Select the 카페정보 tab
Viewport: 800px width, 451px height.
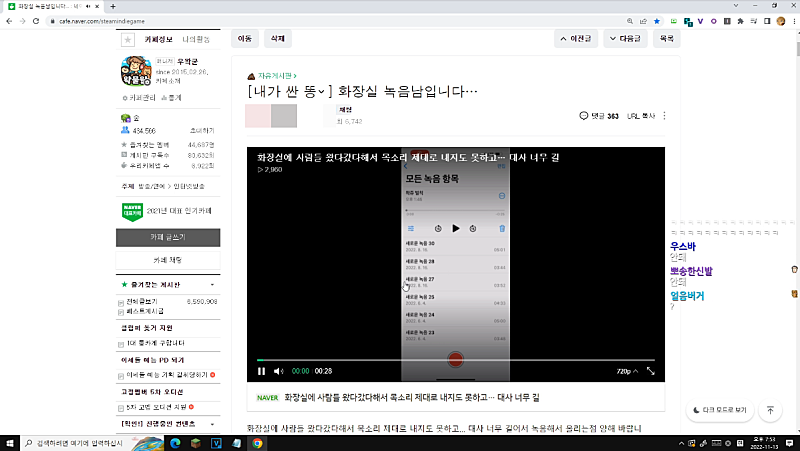(160, 39)
